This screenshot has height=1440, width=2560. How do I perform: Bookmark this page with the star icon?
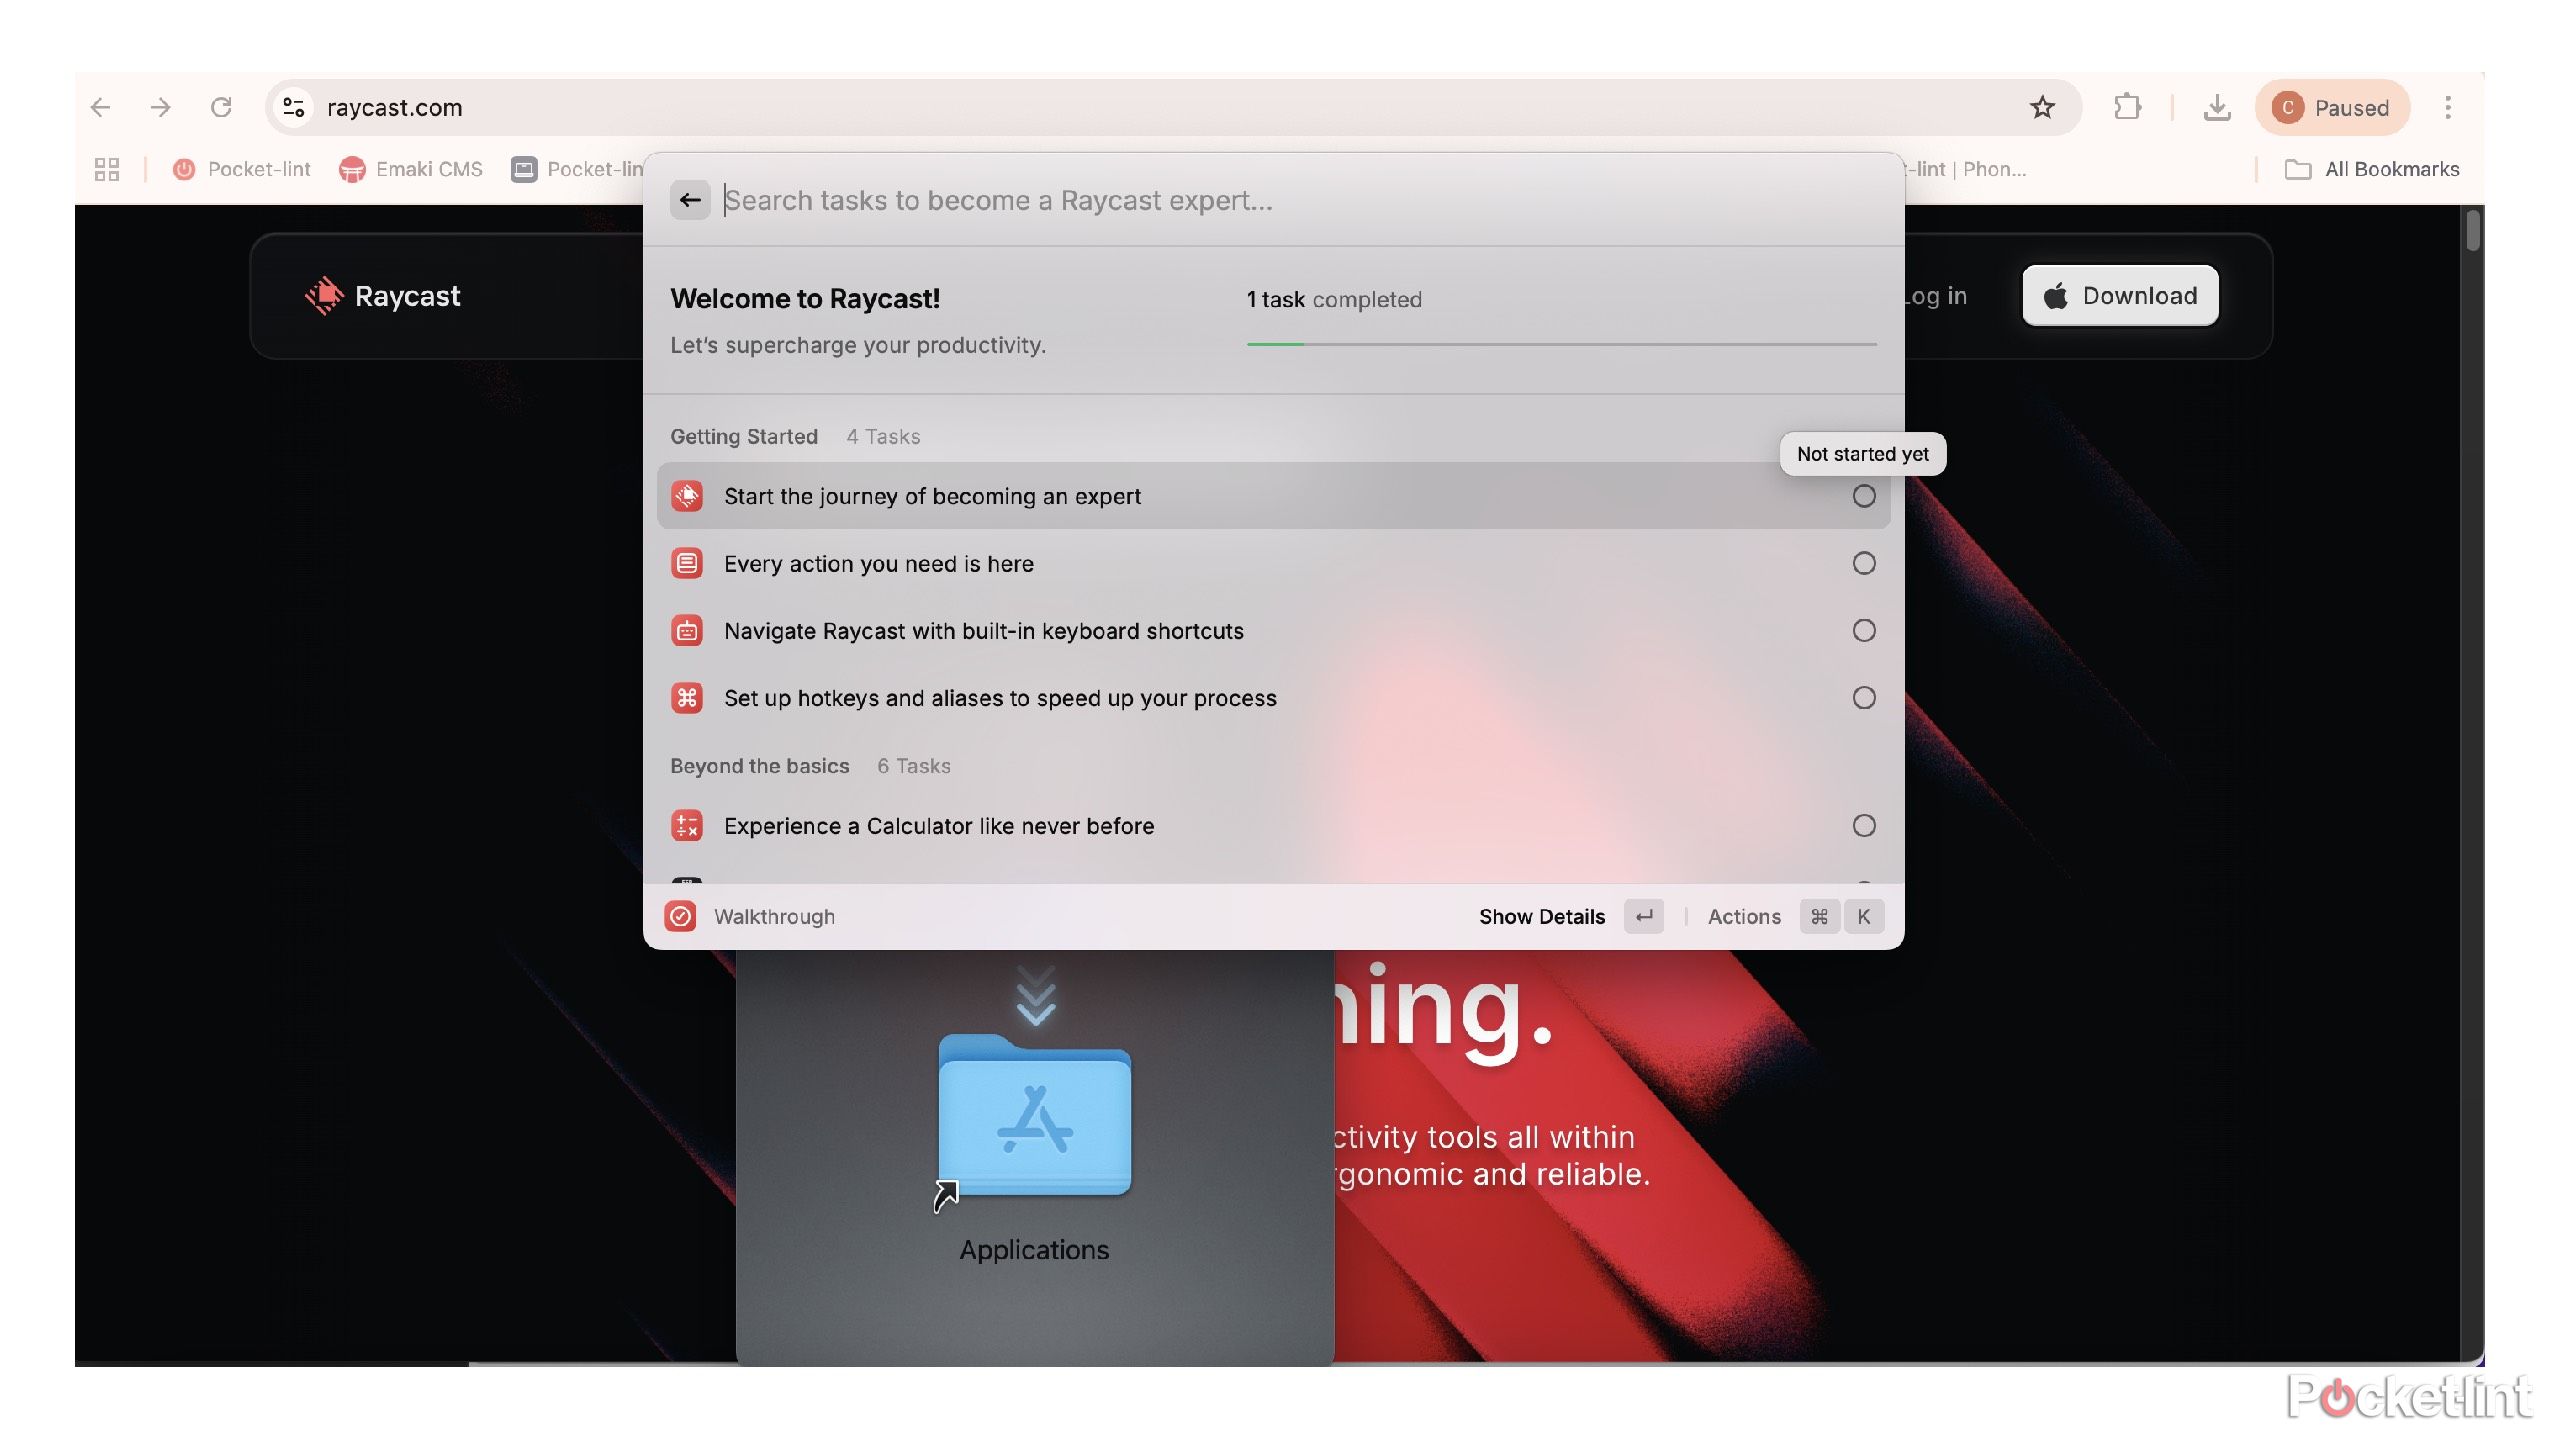2042,107
